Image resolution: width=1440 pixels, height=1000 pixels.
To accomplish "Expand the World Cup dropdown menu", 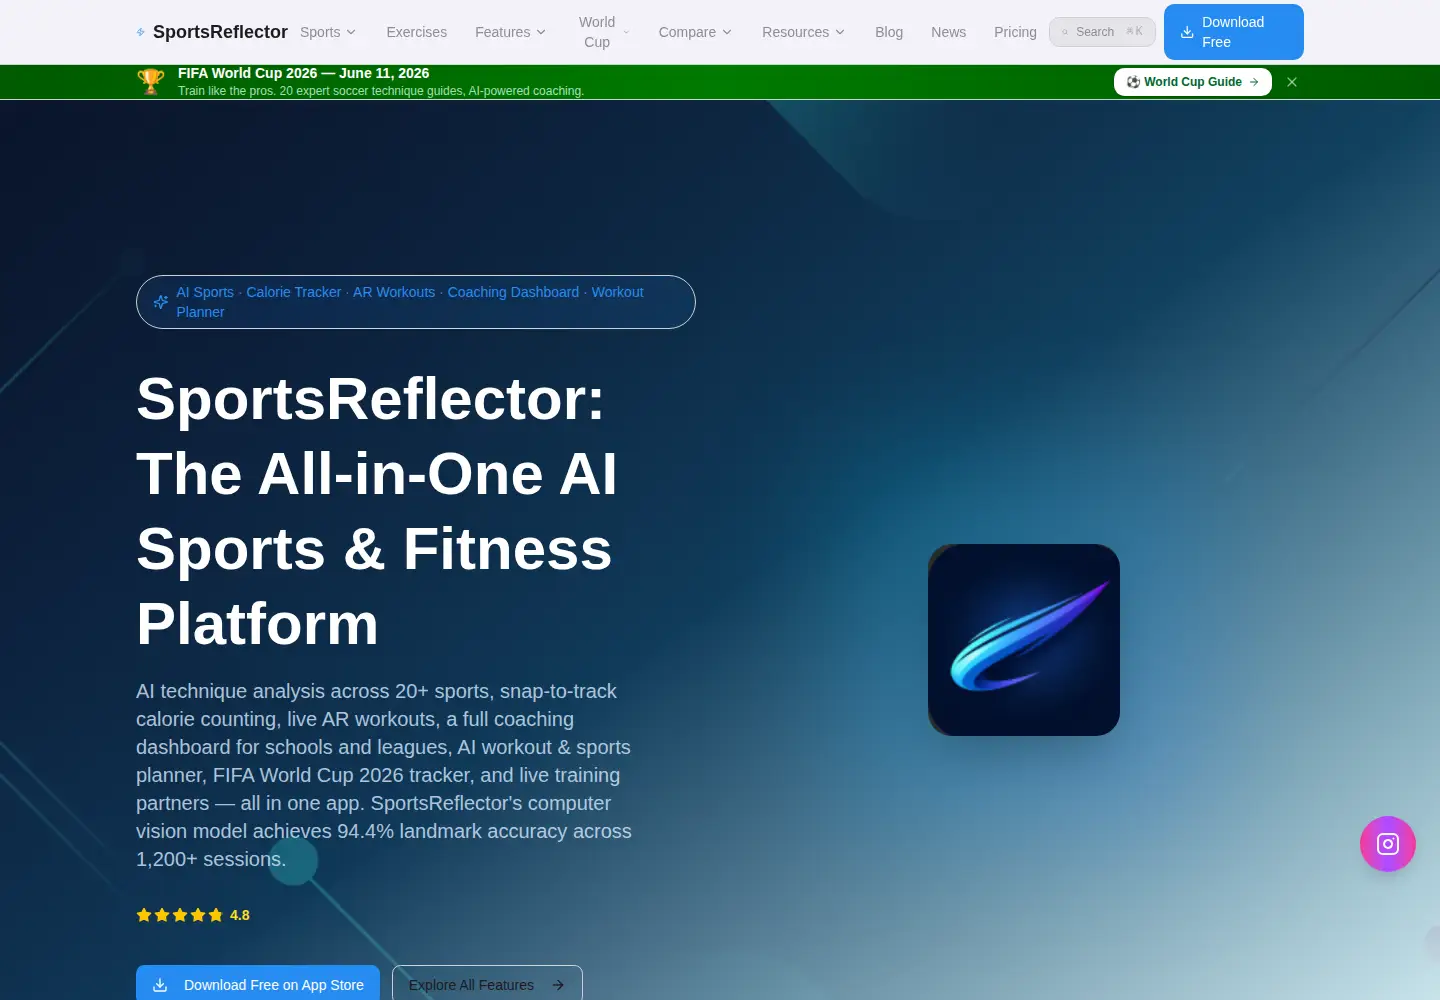I will pyautogui.click(x=604, y=32).
